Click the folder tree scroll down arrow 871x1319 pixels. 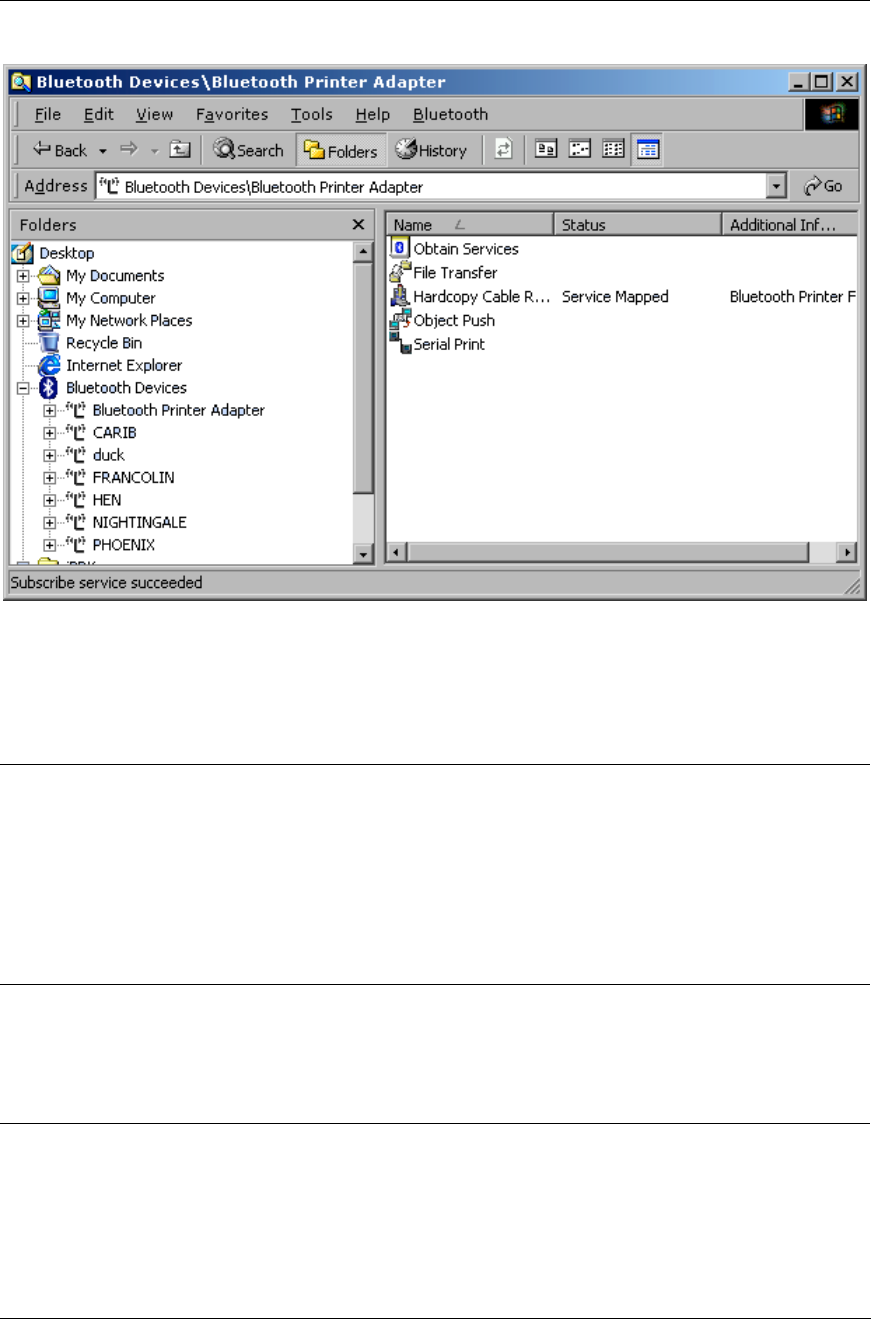coord(364,553)
